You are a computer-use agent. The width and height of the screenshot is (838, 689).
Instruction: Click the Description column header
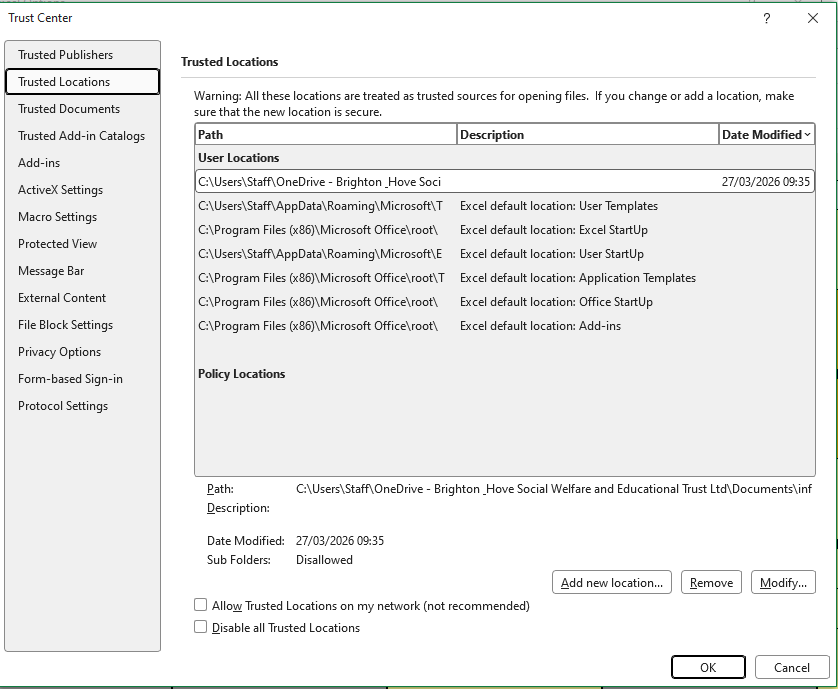pos(587,134)
